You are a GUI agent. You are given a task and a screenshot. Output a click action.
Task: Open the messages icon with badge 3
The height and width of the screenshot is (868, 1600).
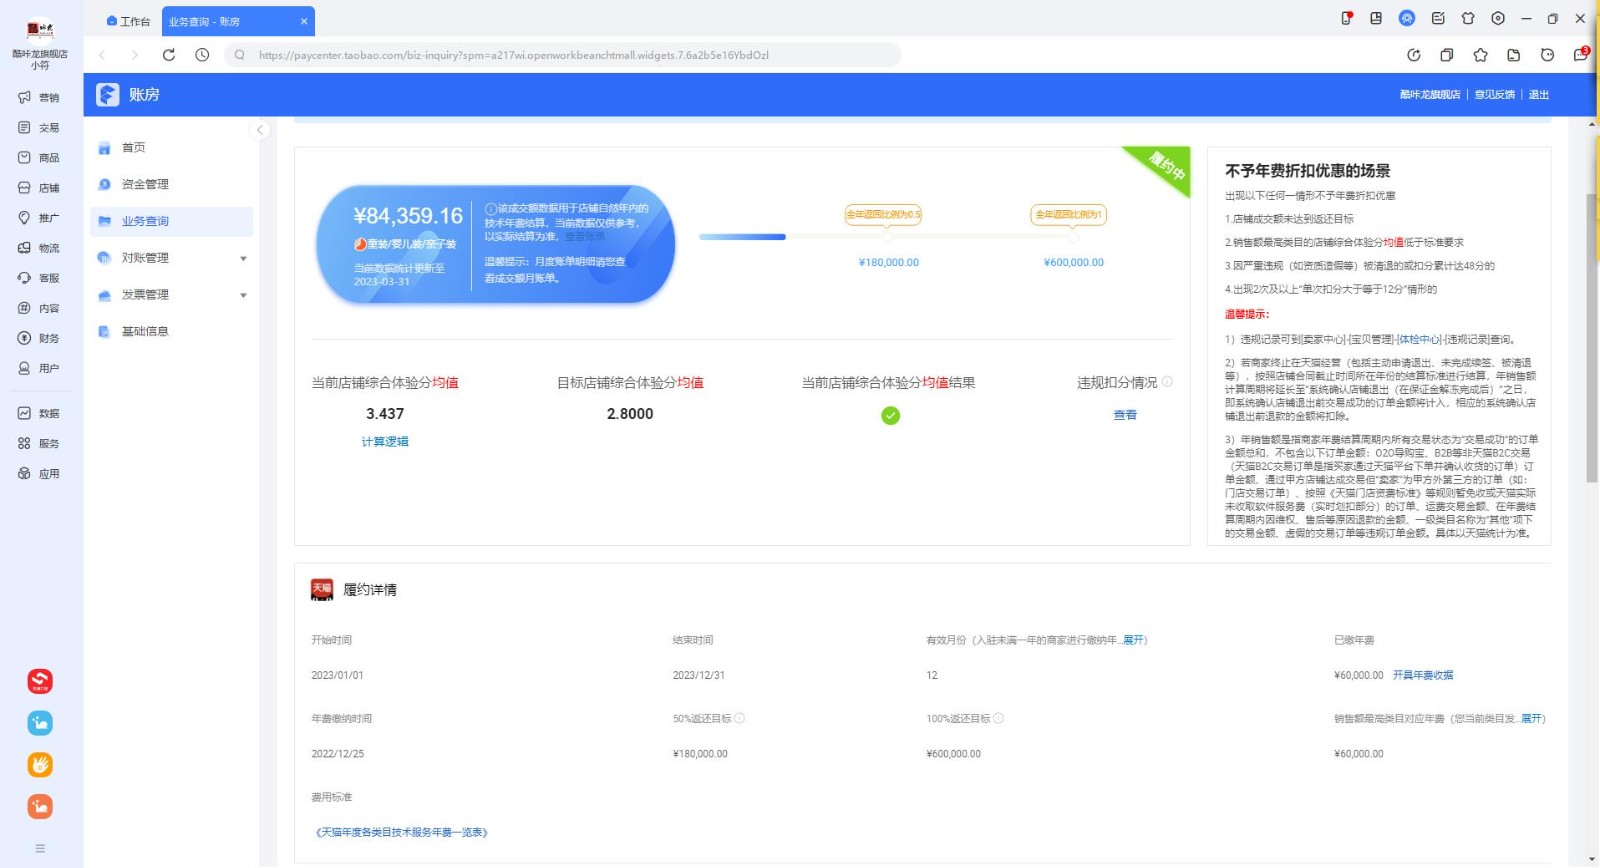(1581, 54)
